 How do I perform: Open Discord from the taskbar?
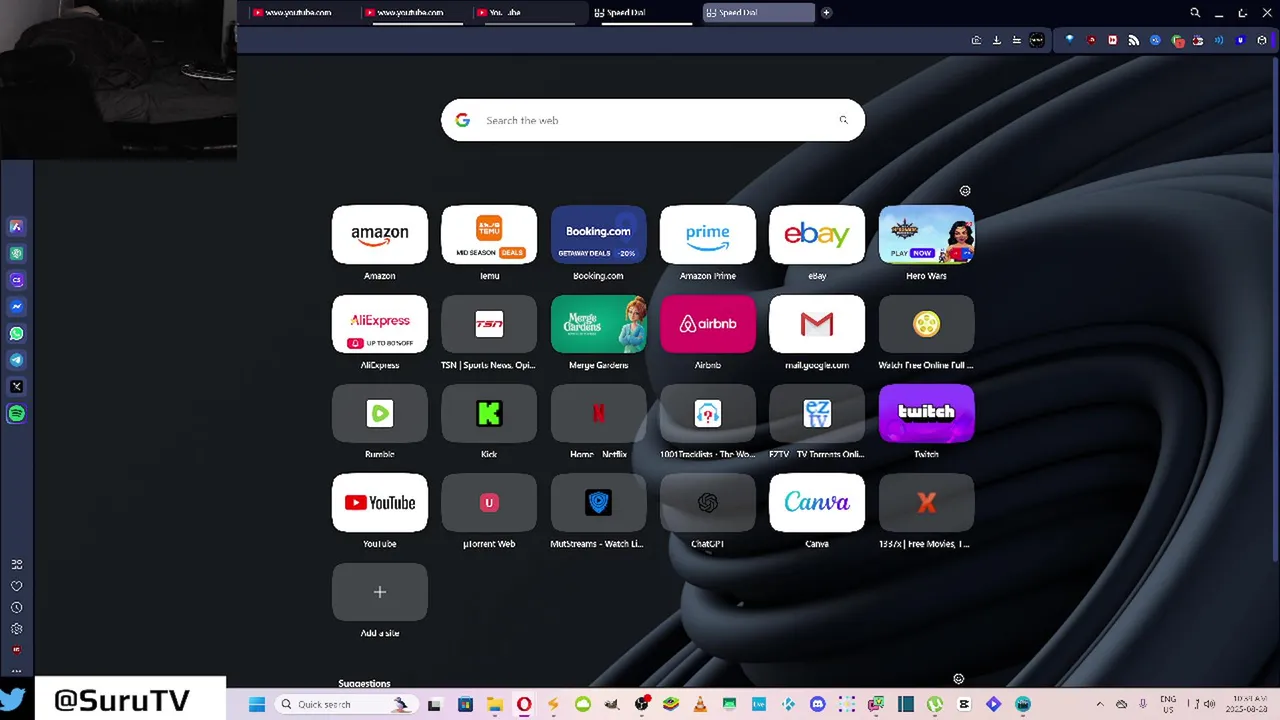click(817, 704)
